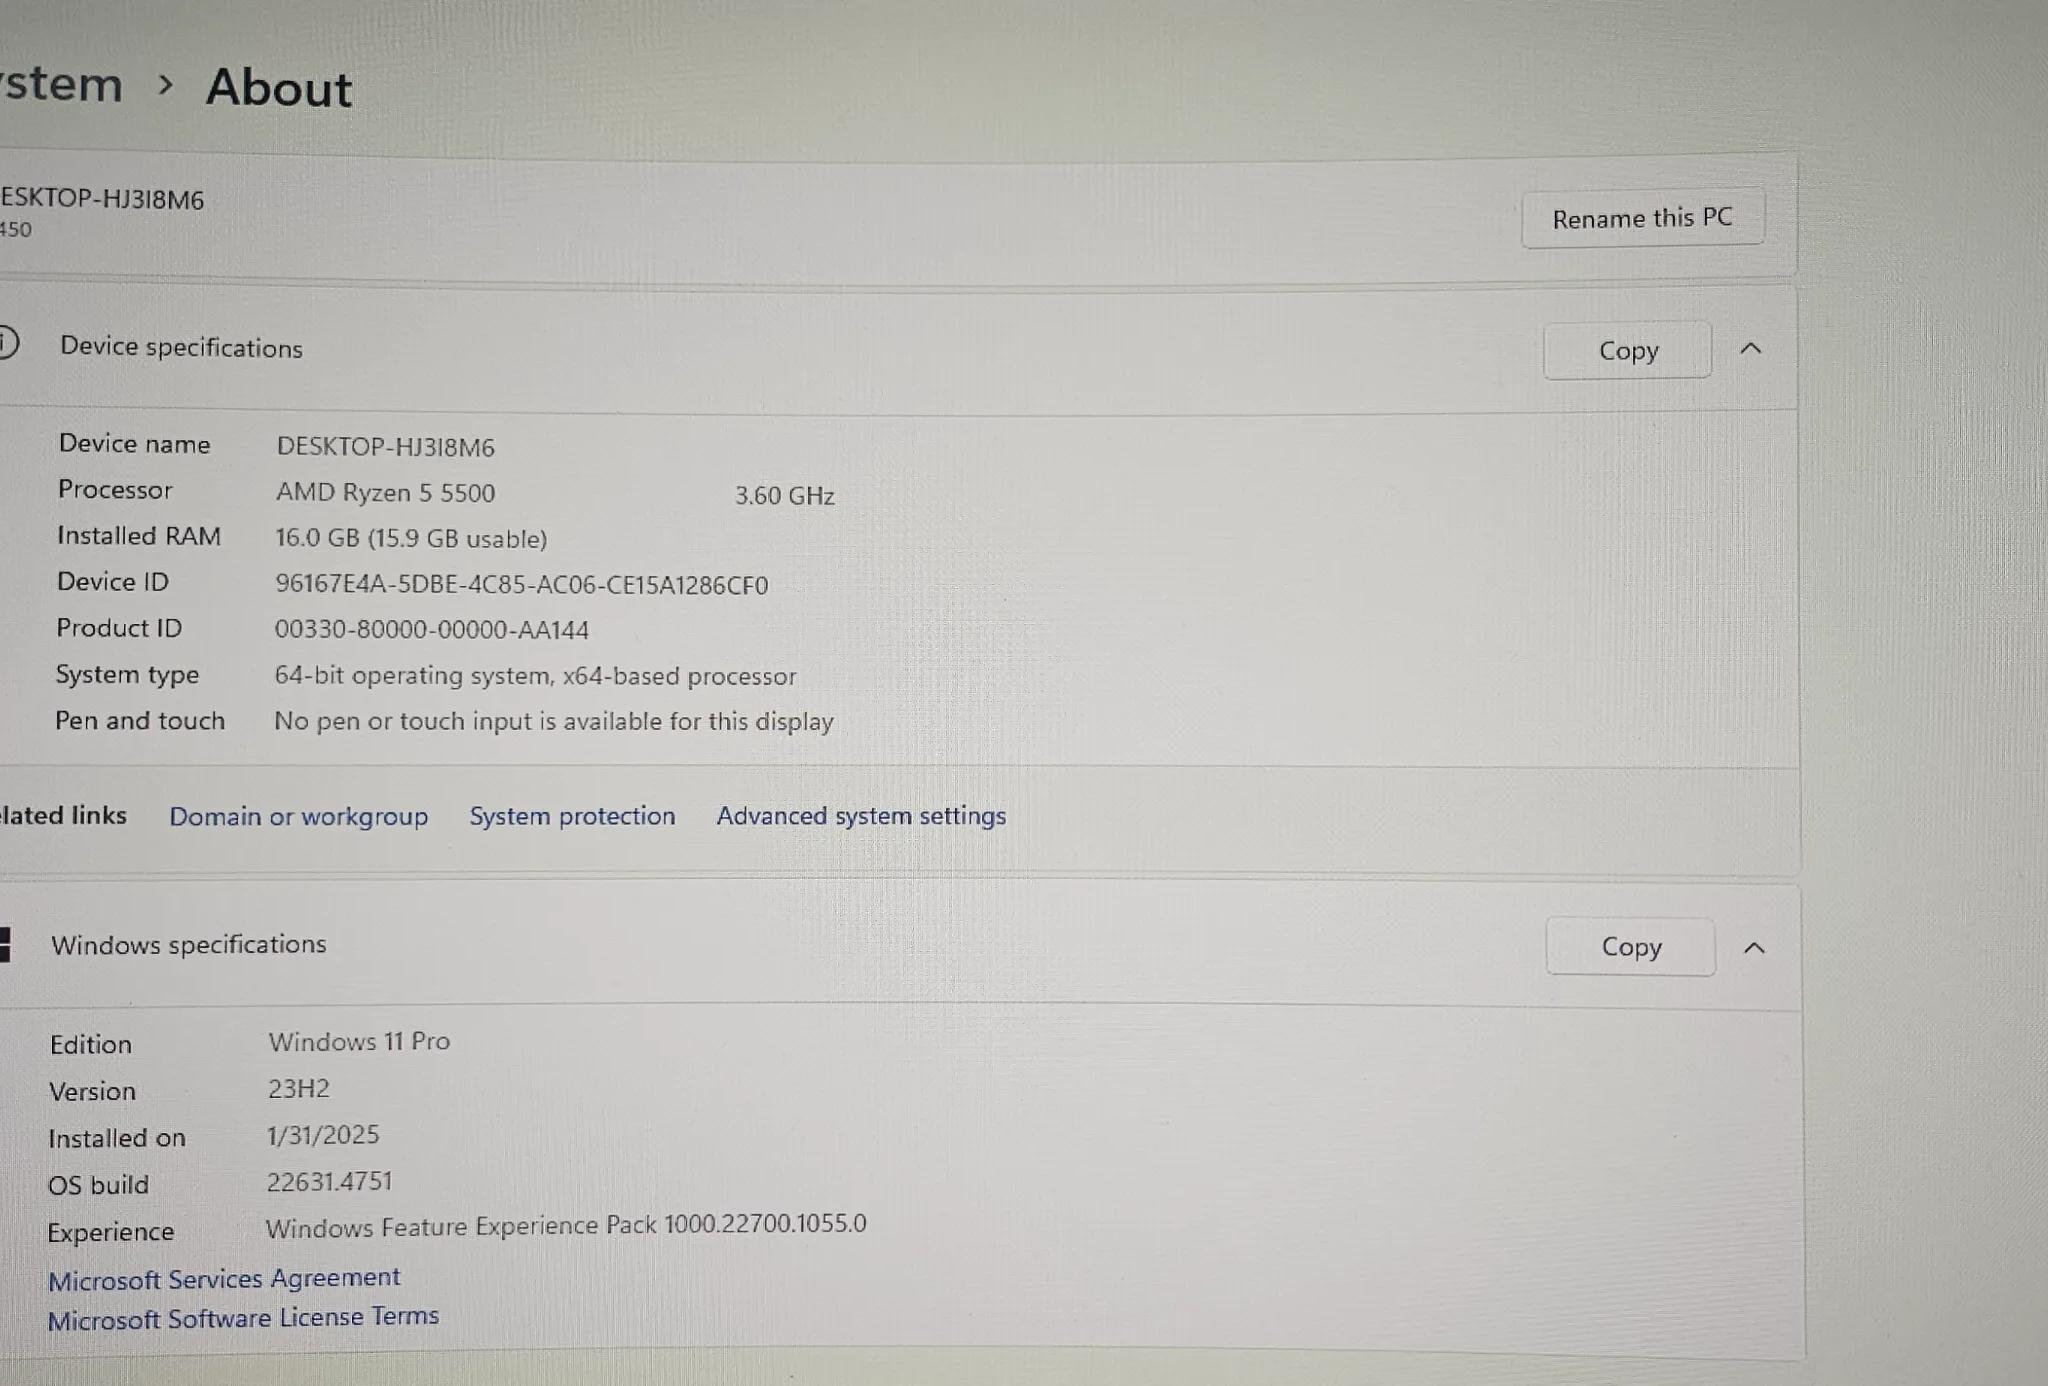This screenshot has height=1386, width=2048.
Task: Click the Device ID label
Action: coord(112,581)
